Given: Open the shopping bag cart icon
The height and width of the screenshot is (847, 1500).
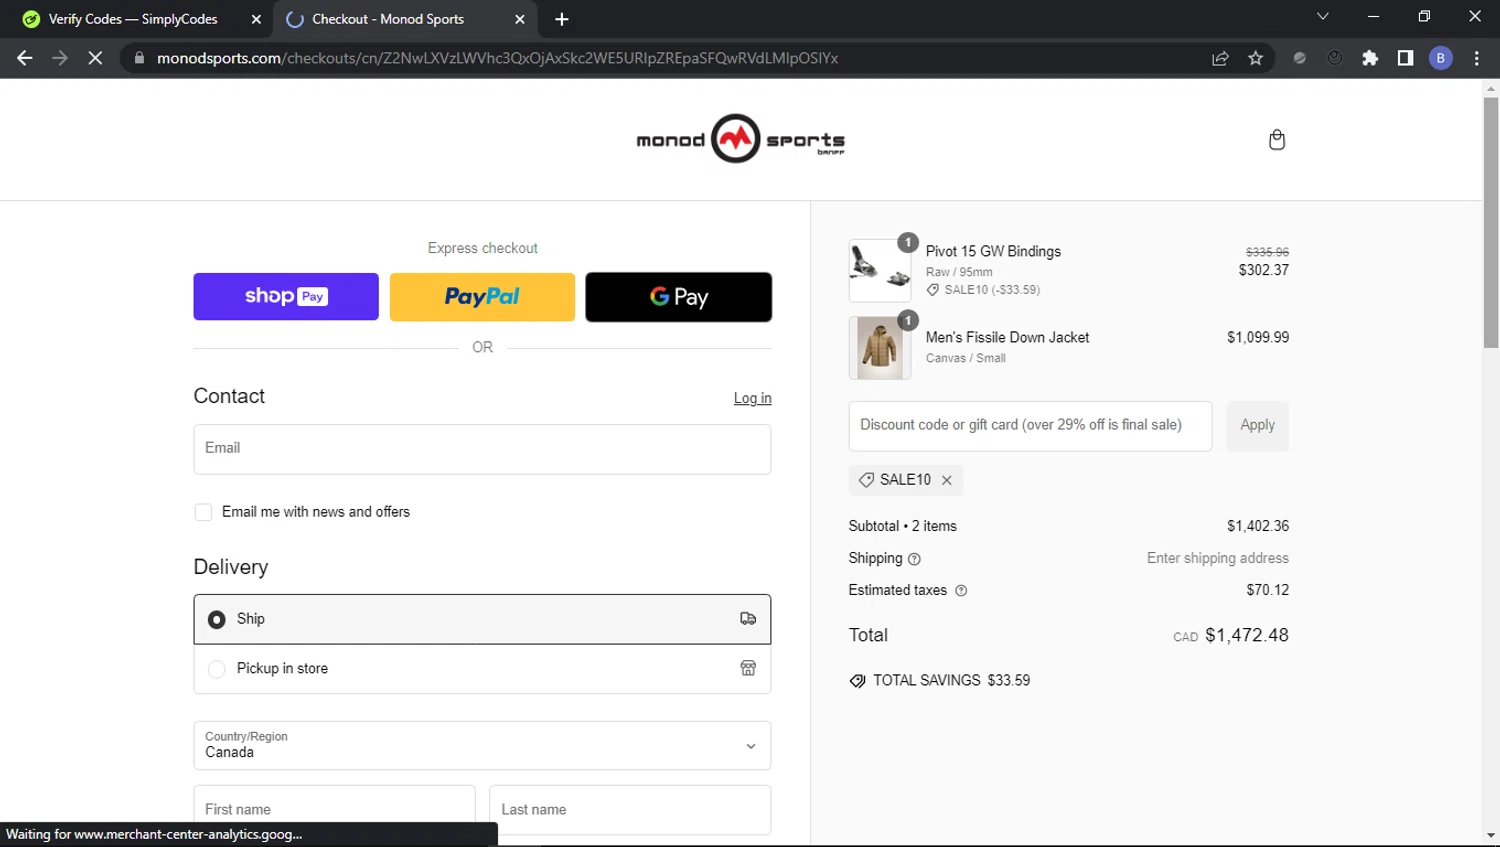Looking at the screenshot, I should tap(1276, 140).
